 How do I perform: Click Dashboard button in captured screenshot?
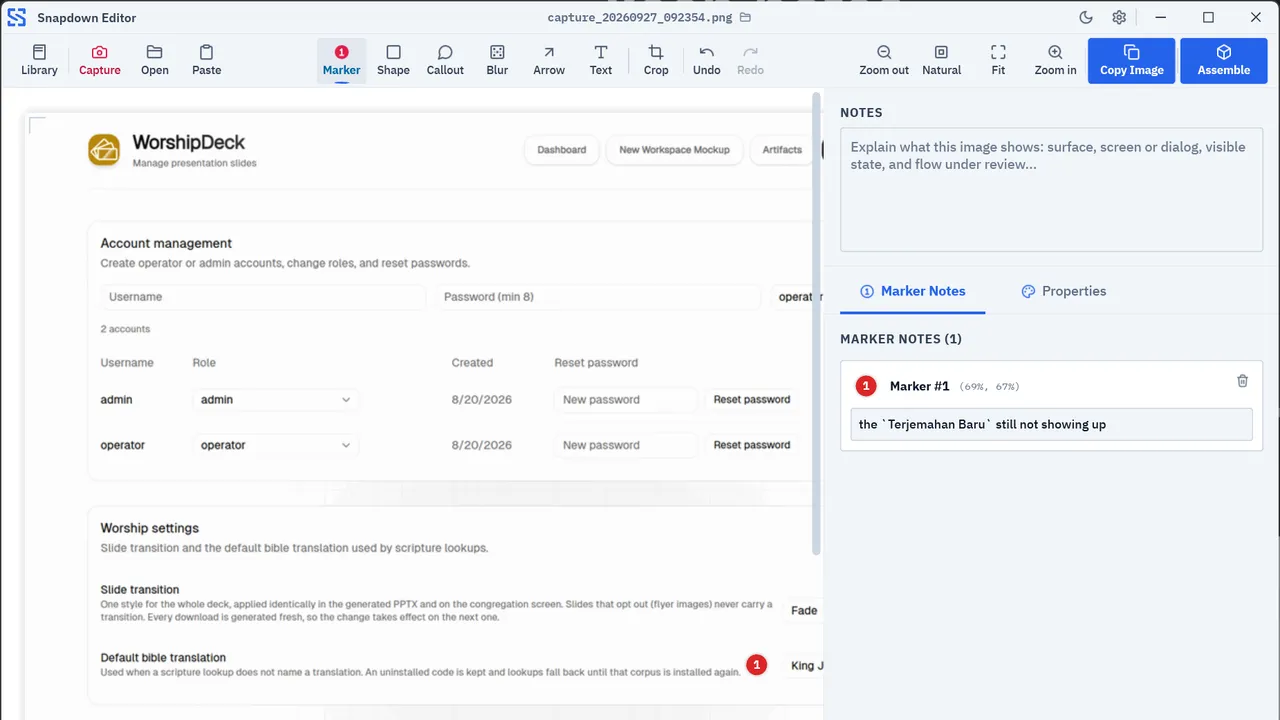click(x=562, y=150)
